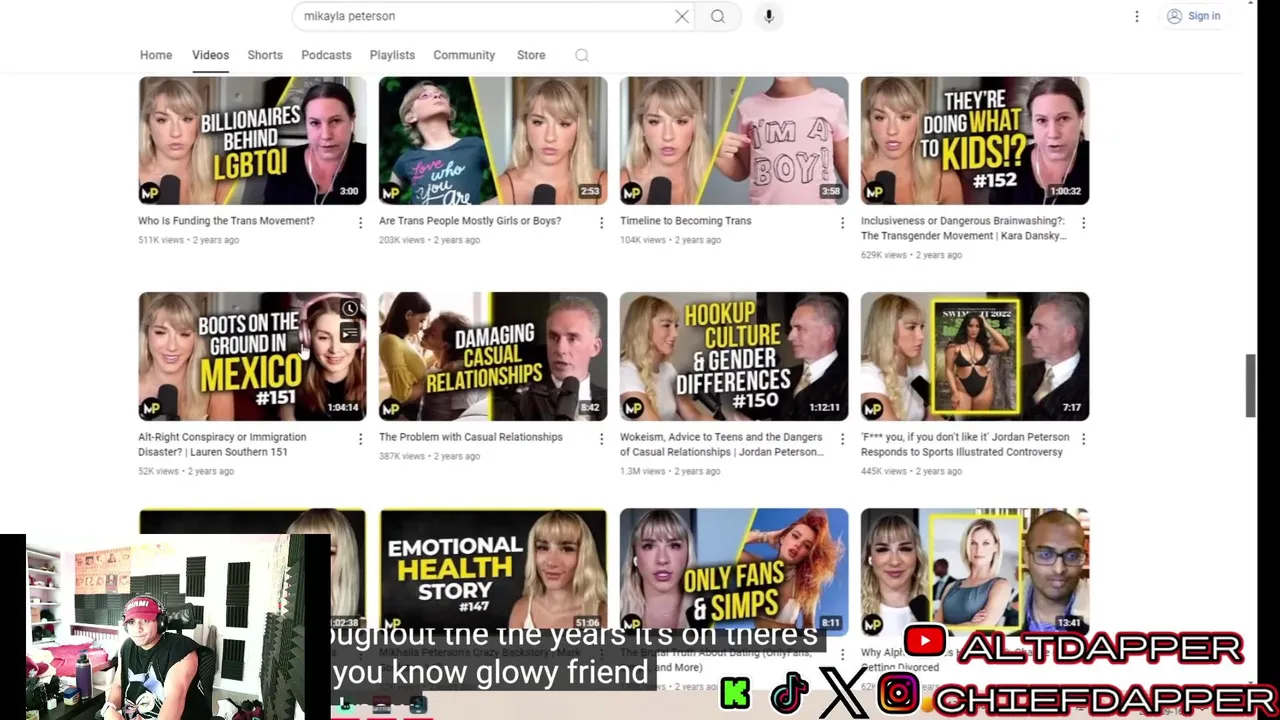Switch to the Community tab
This screenshot has width=1280, height=720.
[464, 55]
